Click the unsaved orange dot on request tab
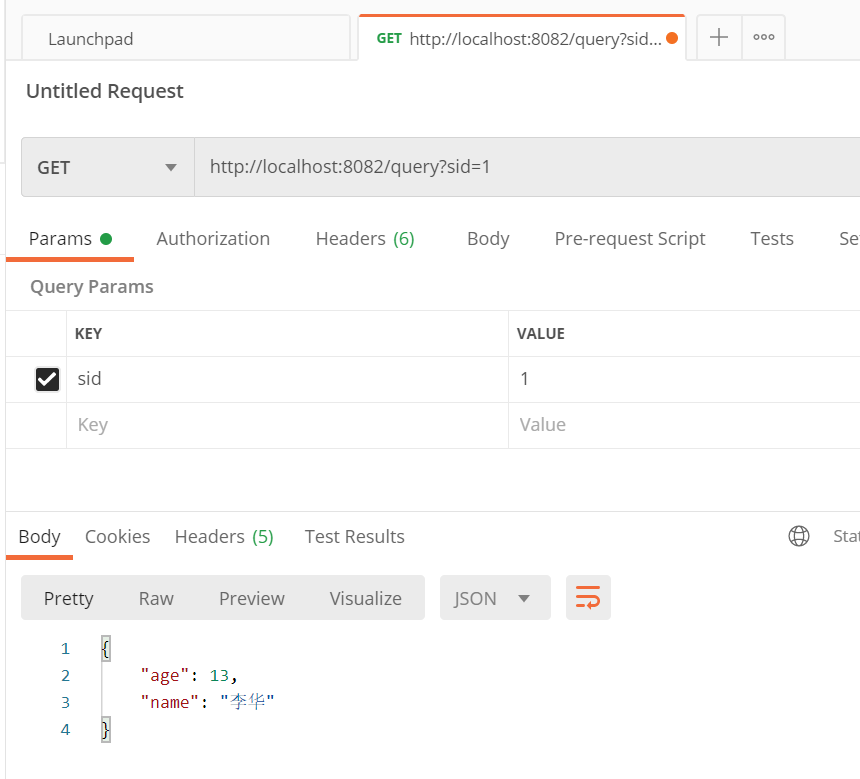Image resolution: width=860 pixels, height=779 pixels. click(671, 39)
